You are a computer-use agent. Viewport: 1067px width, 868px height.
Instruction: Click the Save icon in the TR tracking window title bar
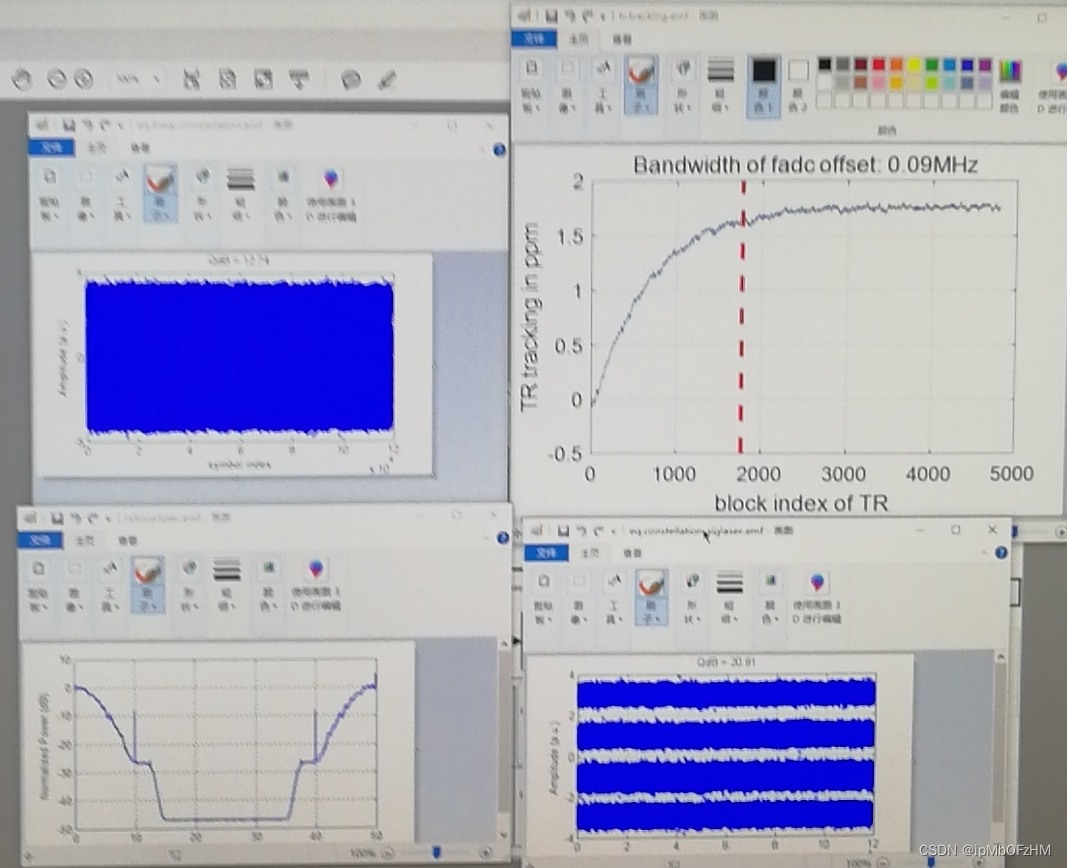551,15
